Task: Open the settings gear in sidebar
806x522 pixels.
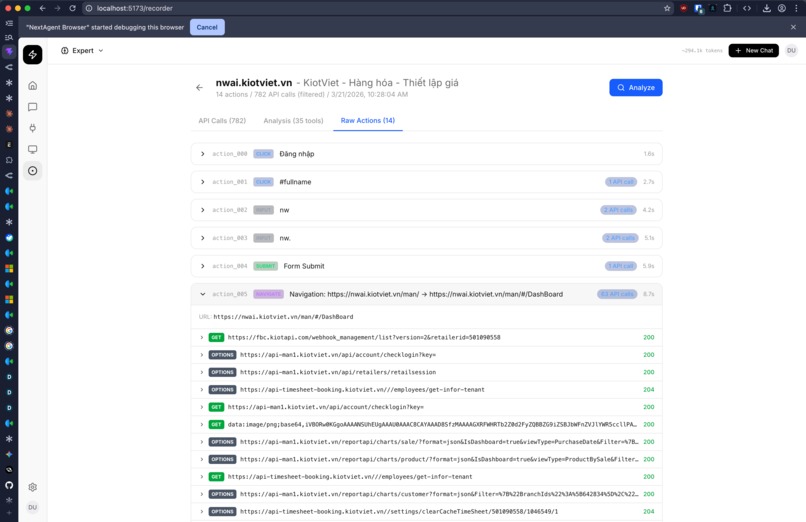Action: 32,487
